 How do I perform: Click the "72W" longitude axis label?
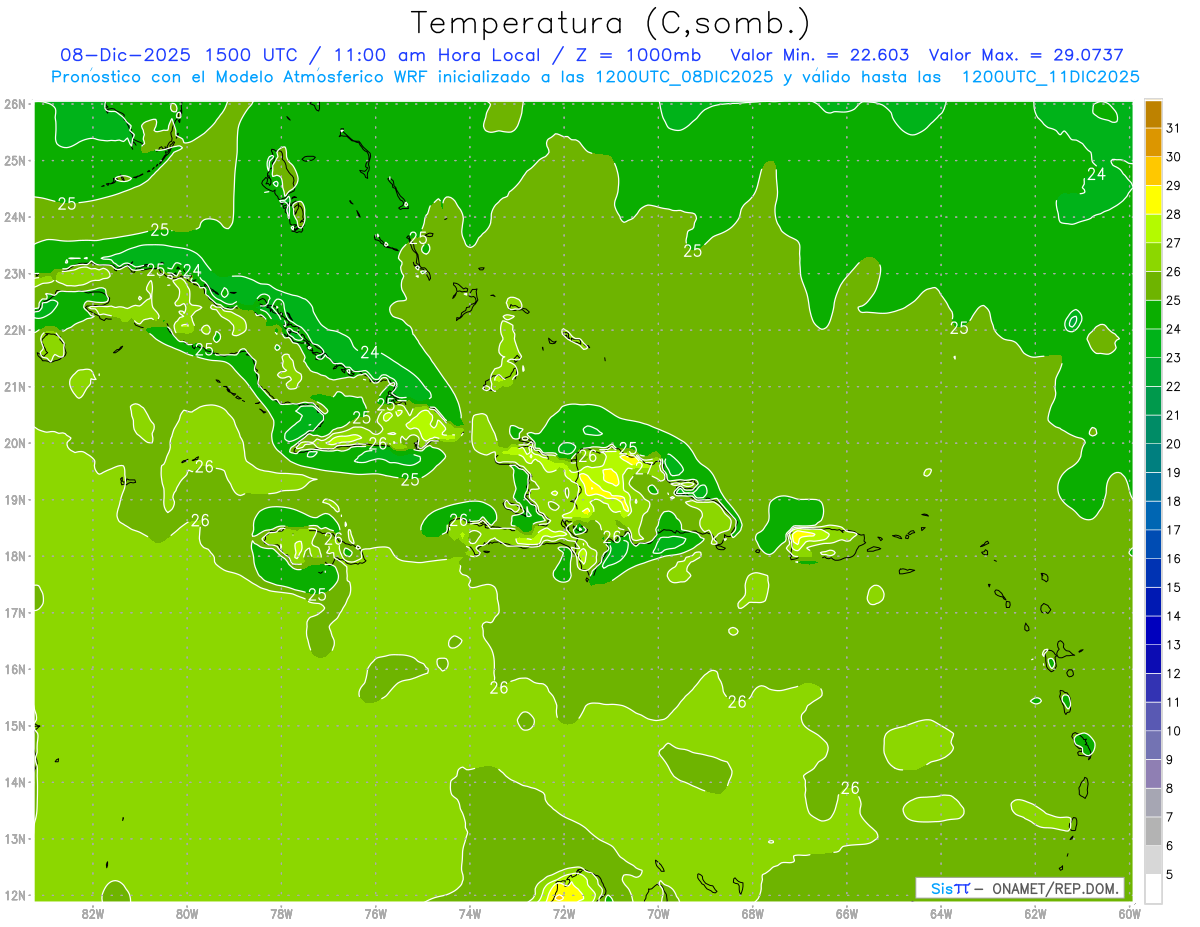click(564, 913)
